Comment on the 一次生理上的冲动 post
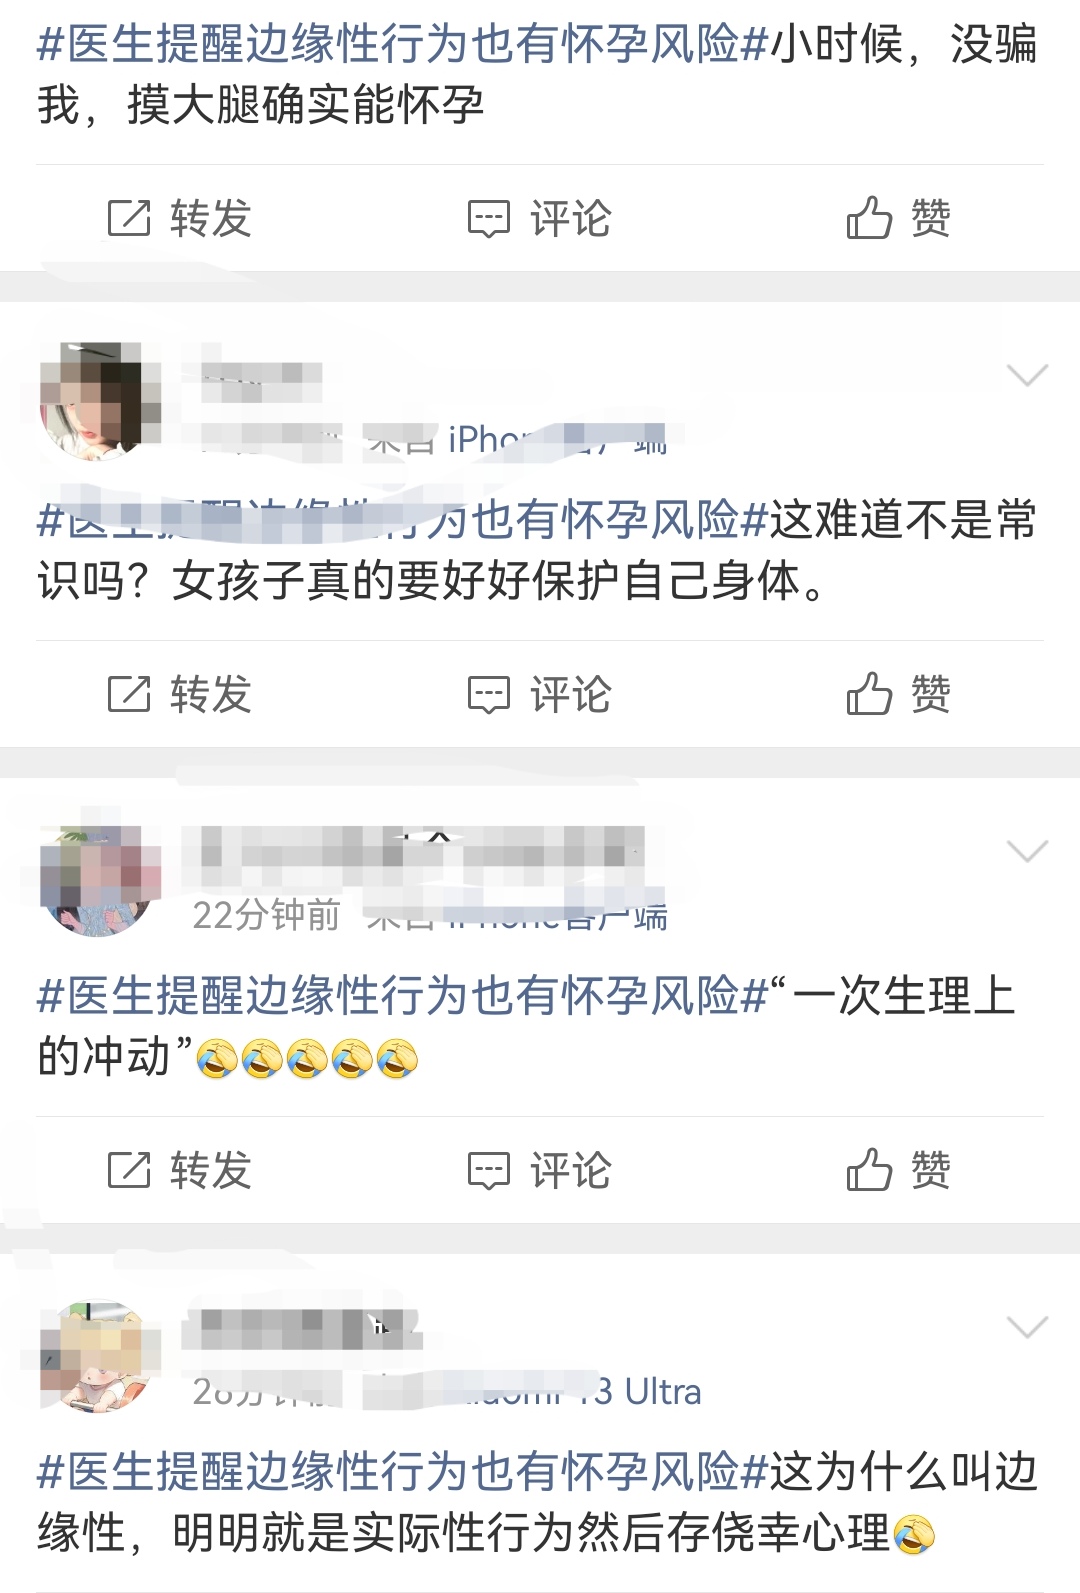The height and width of the screenshot is (1593, 1080). click(540, 1170)
